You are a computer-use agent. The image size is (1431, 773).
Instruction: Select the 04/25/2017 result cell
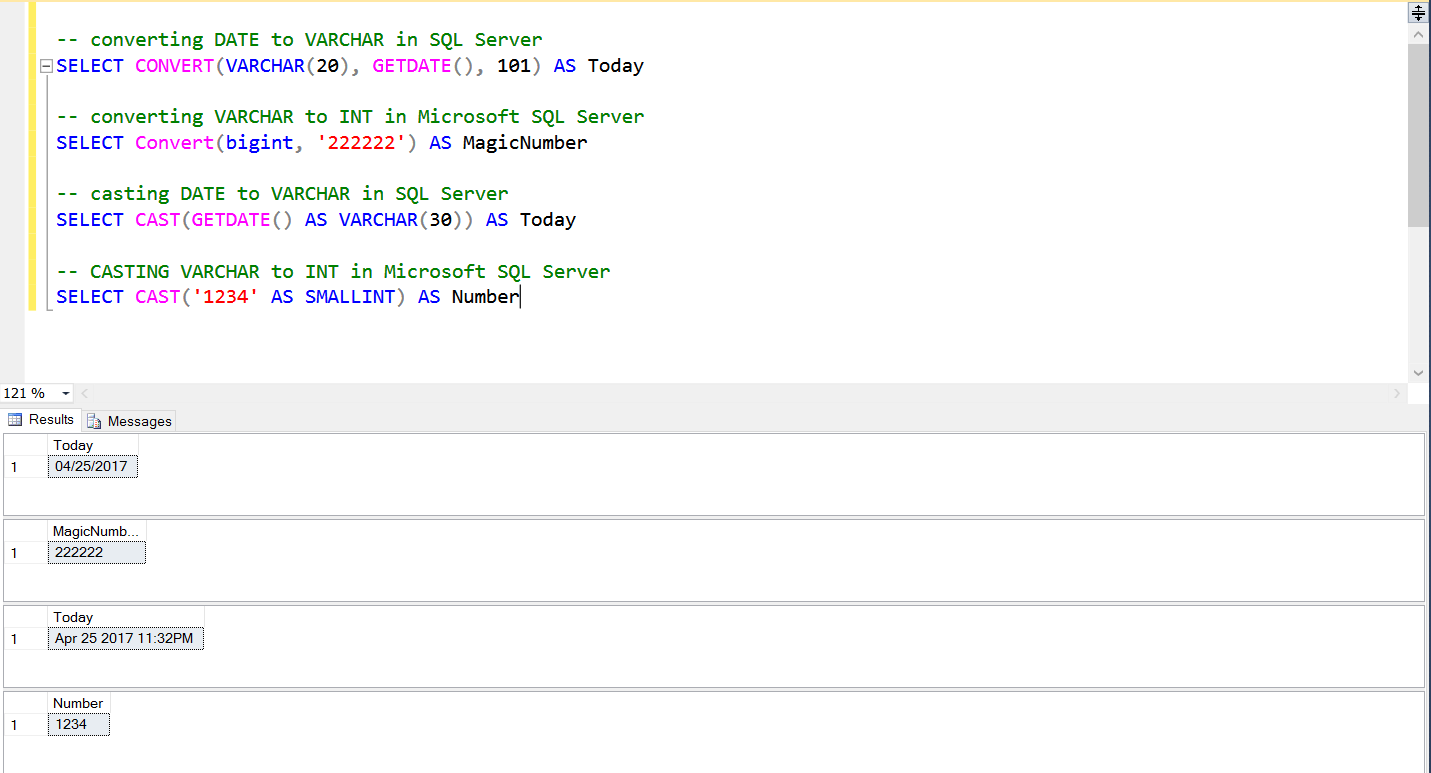pyautogui.click(x=92, y=466)
